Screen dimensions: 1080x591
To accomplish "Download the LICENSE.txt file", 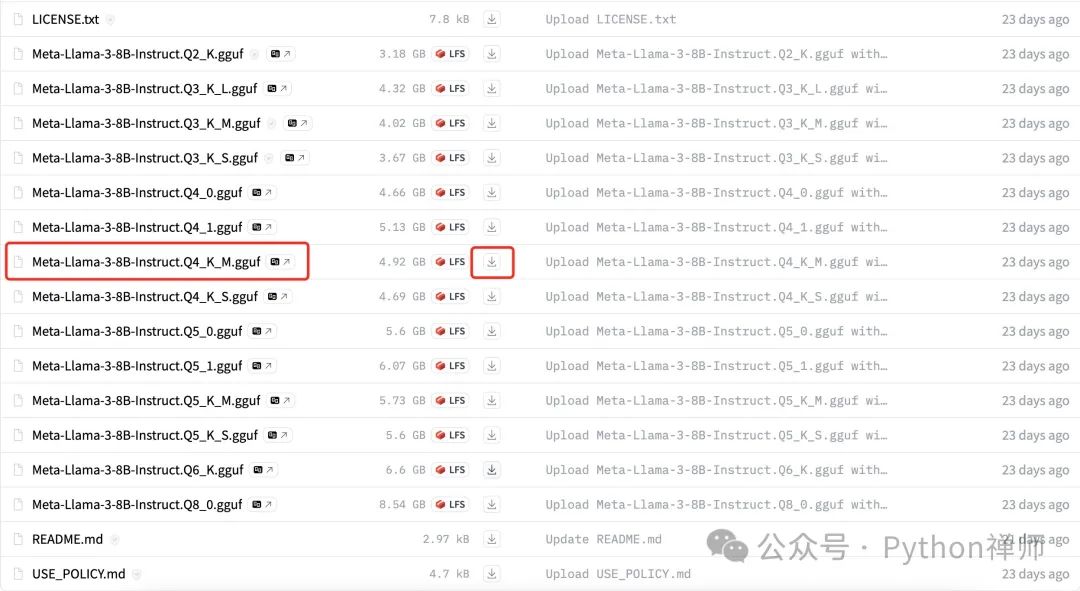I will point(492,19).
